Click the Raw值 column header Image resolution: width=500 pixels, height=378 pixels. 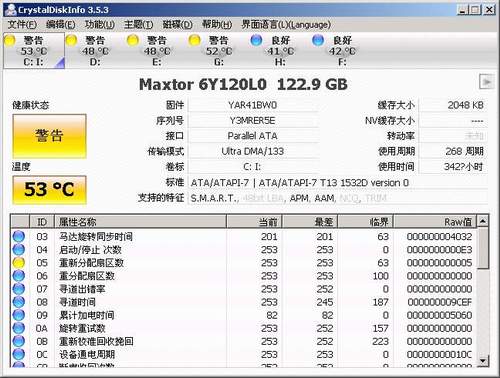click(435, 222)
